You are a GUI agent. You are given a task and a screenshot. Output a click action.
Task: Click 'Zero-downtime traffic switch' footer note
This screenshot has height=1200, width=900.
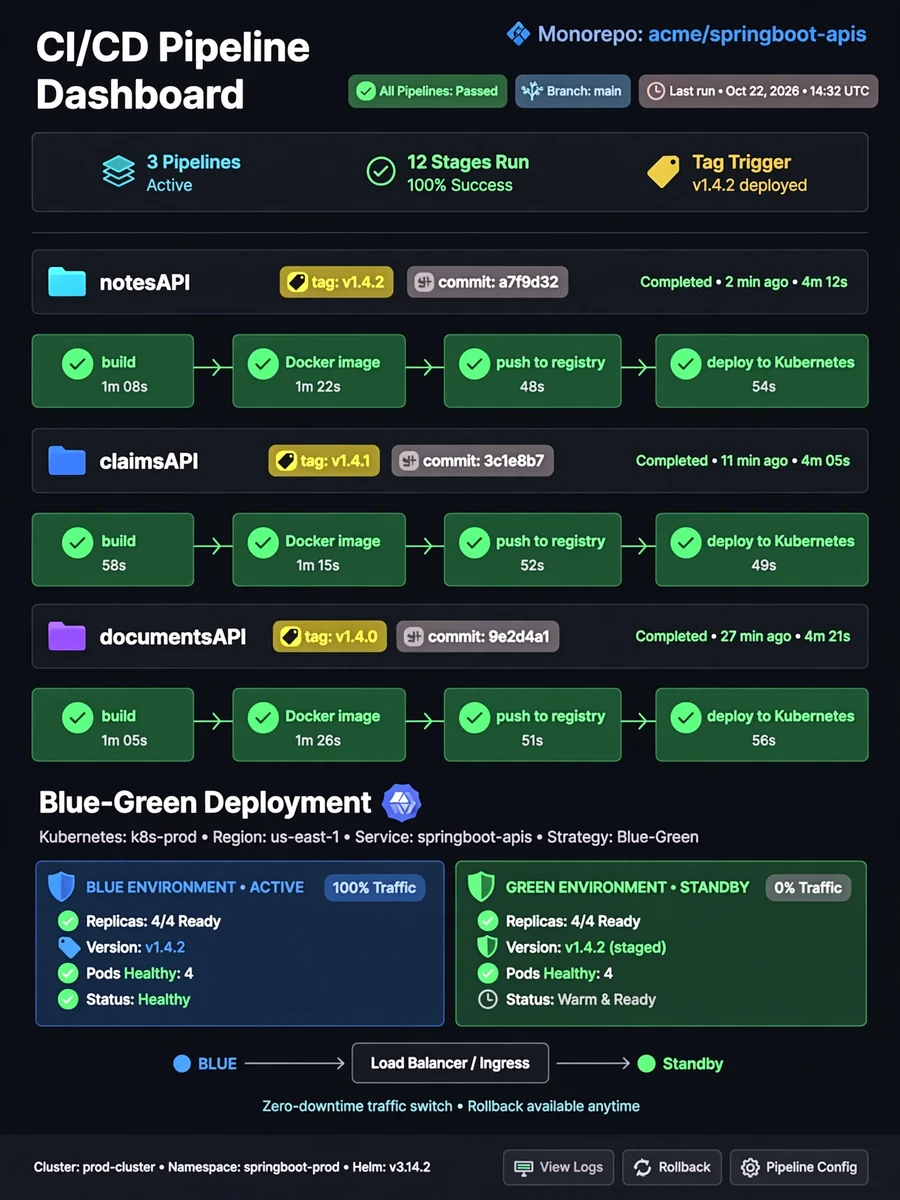coord(357,1106)
